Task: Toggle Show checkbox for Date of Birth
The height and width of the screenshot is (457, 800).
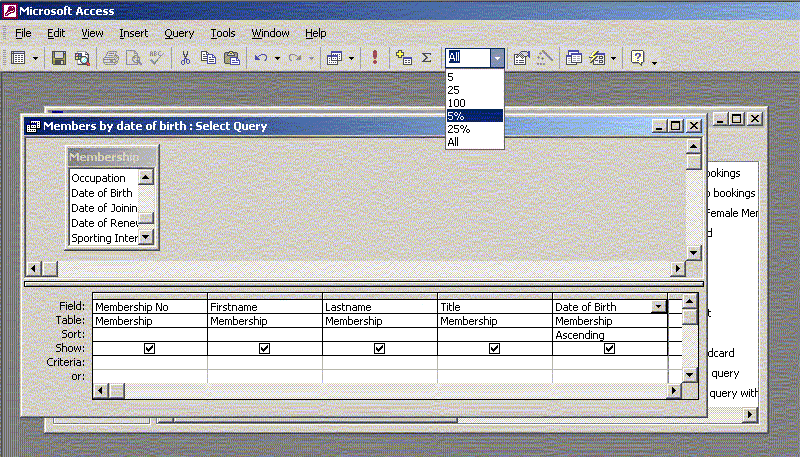Action: [609, 349]
